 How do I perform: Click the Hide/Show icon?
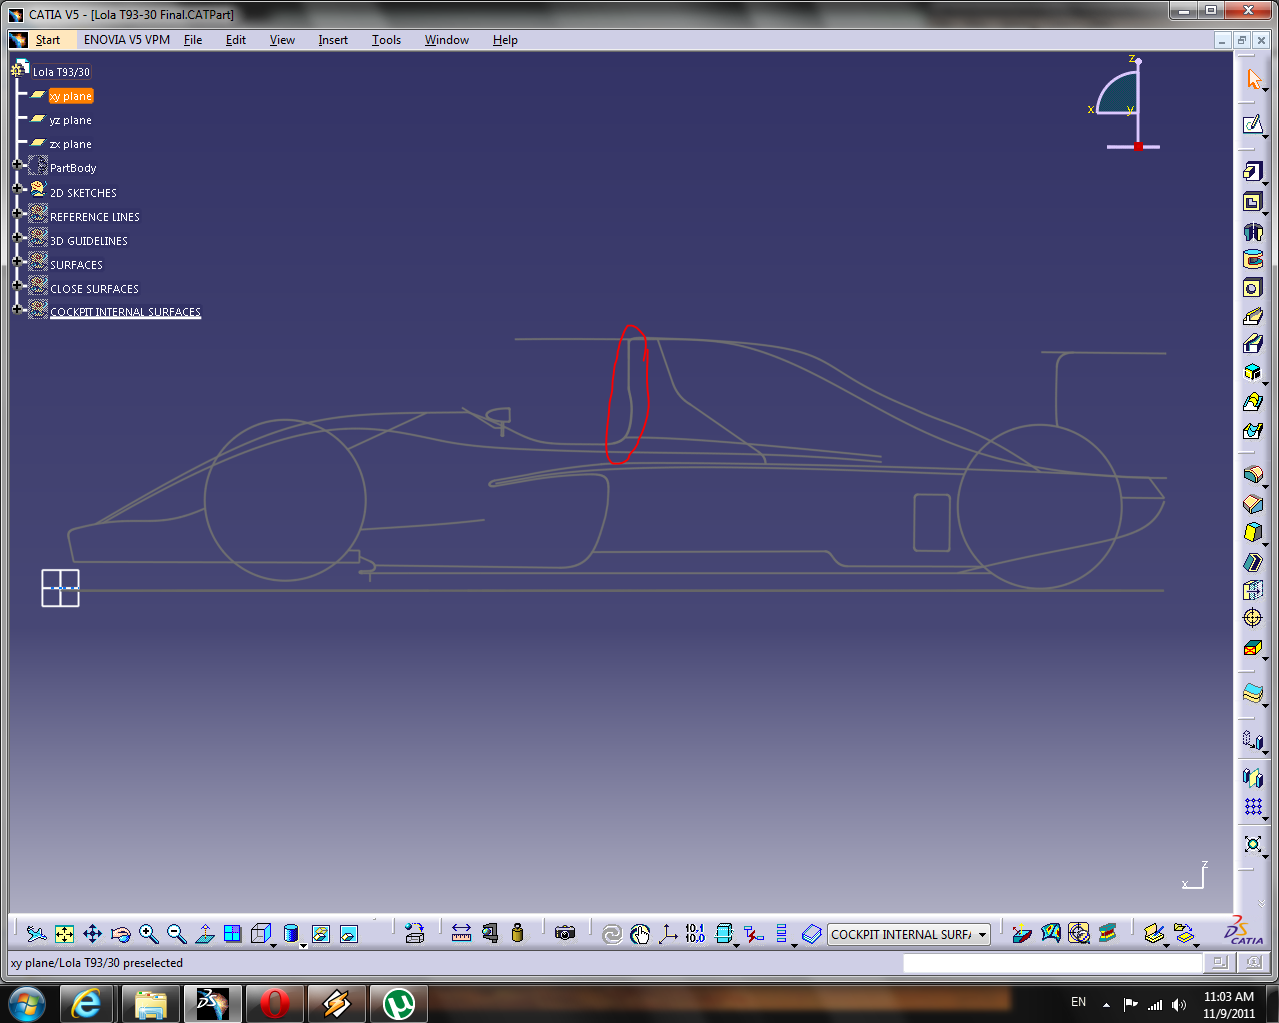coord(320,934)
